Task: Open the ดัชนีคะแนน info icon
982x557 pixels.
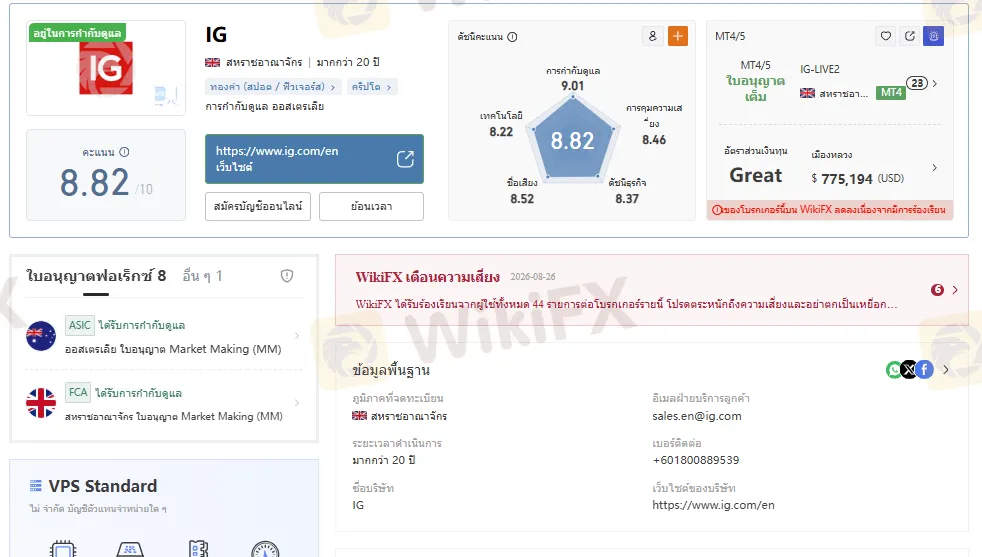Action: (512, 37)
